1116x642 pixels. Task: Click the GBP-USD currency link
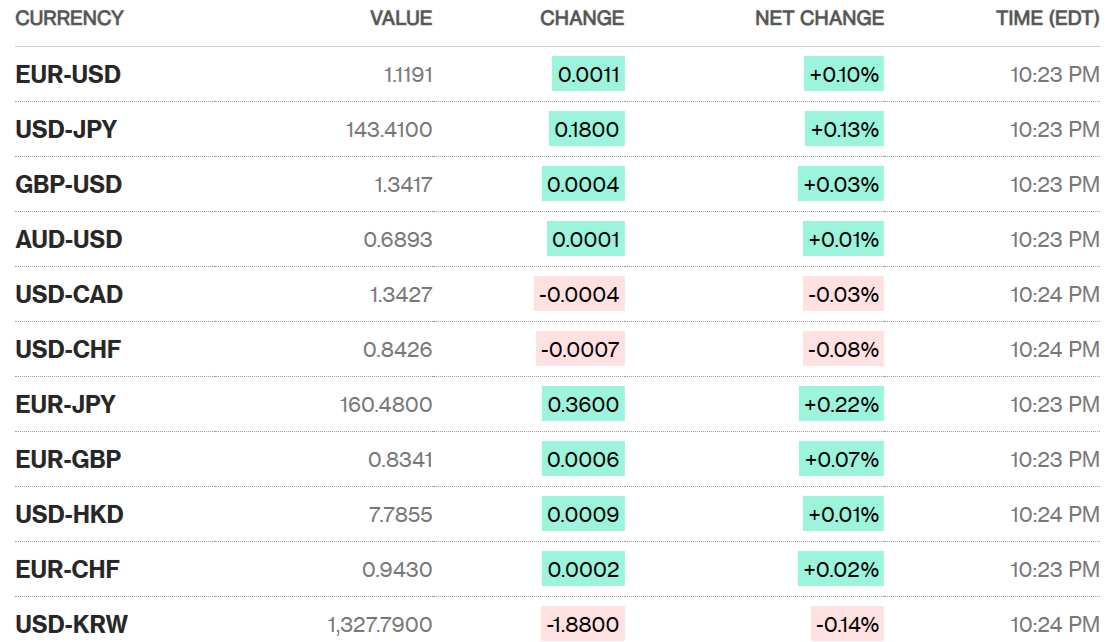tap(69, 185)
